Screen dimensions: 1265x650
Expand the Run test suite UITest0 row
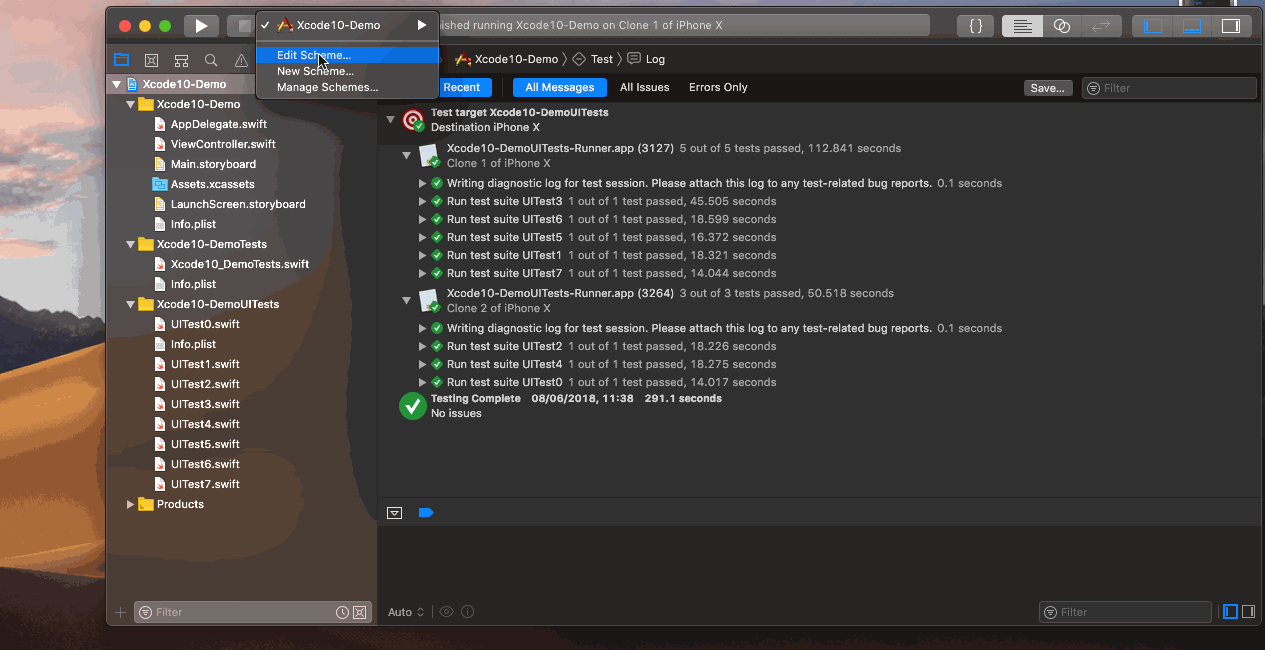(x=423, y=382)
